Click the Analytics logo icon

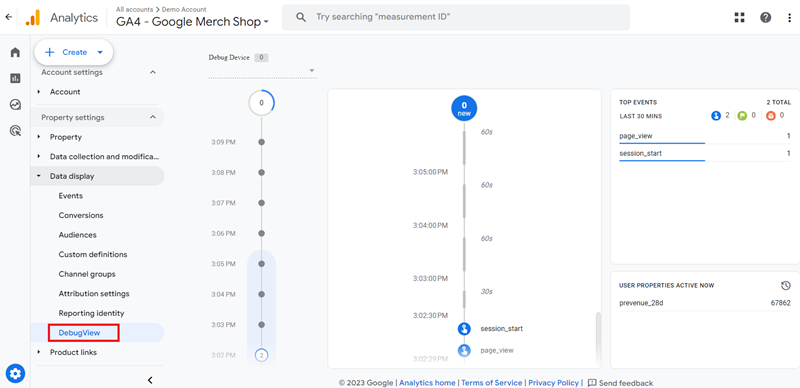(x=33, y=18)
